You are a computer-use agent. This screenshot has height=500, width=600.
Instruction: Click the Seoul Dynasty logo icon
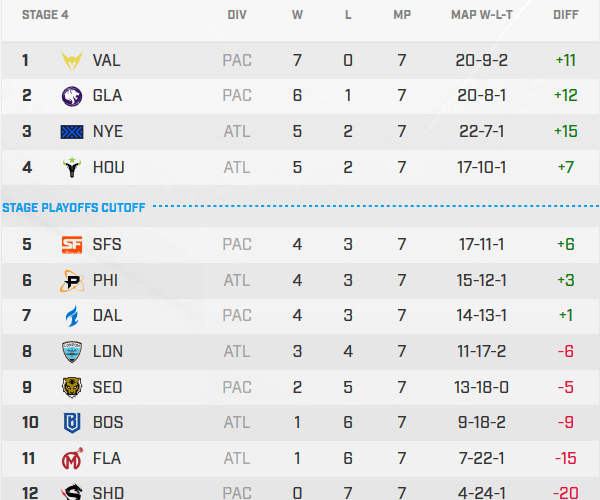click(73, 387)
